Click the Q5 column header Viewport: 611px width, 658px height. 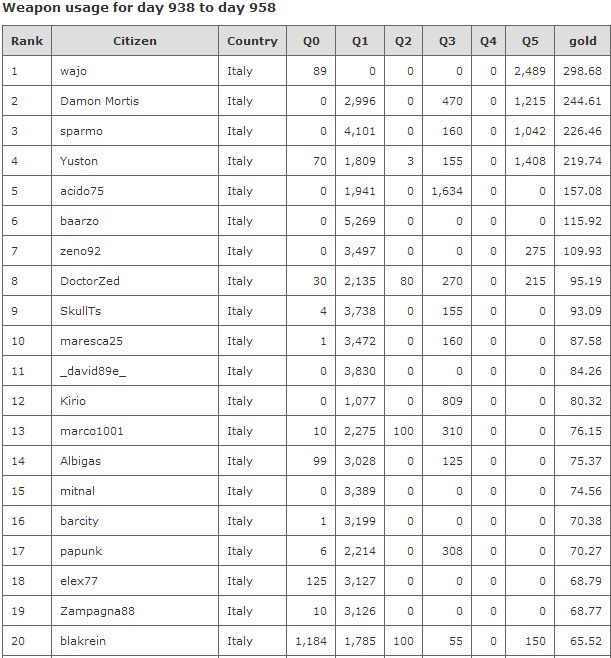coord(530,41)
